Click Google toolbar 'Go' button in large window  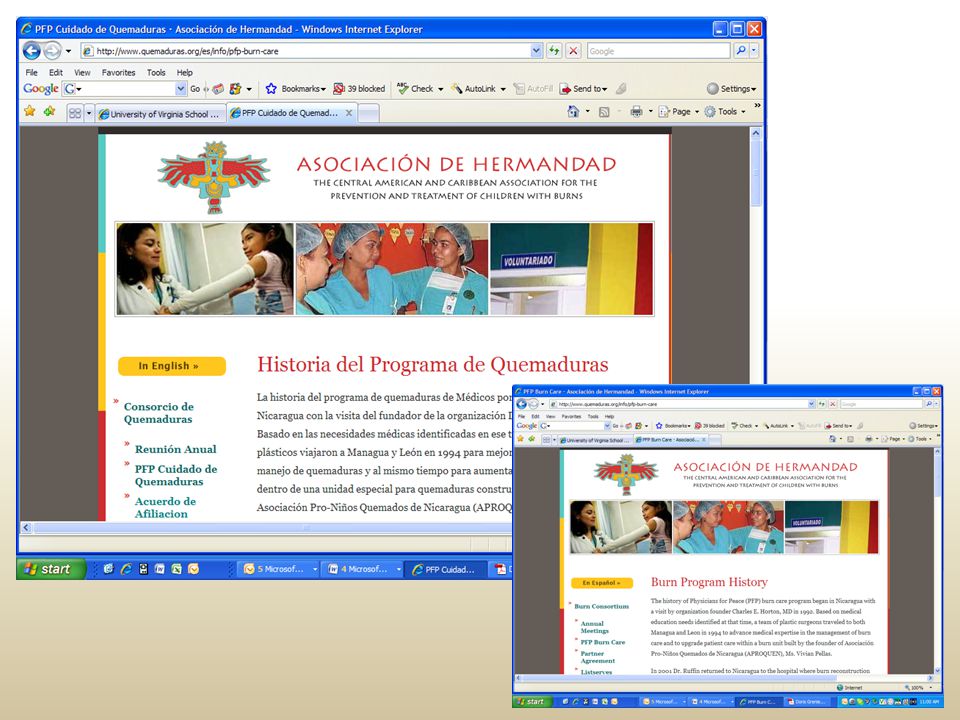click(x=195, y=89)
